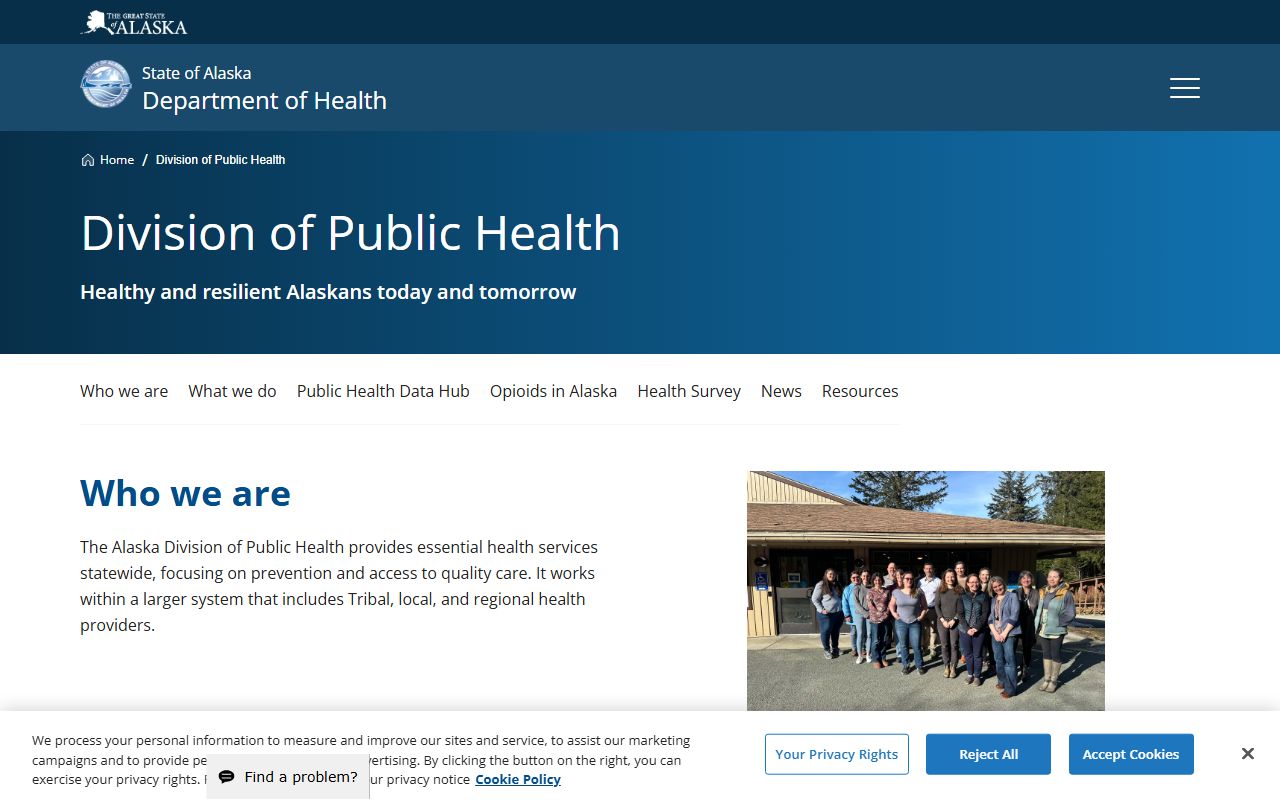Open the Resources tab

coord(860,391)
